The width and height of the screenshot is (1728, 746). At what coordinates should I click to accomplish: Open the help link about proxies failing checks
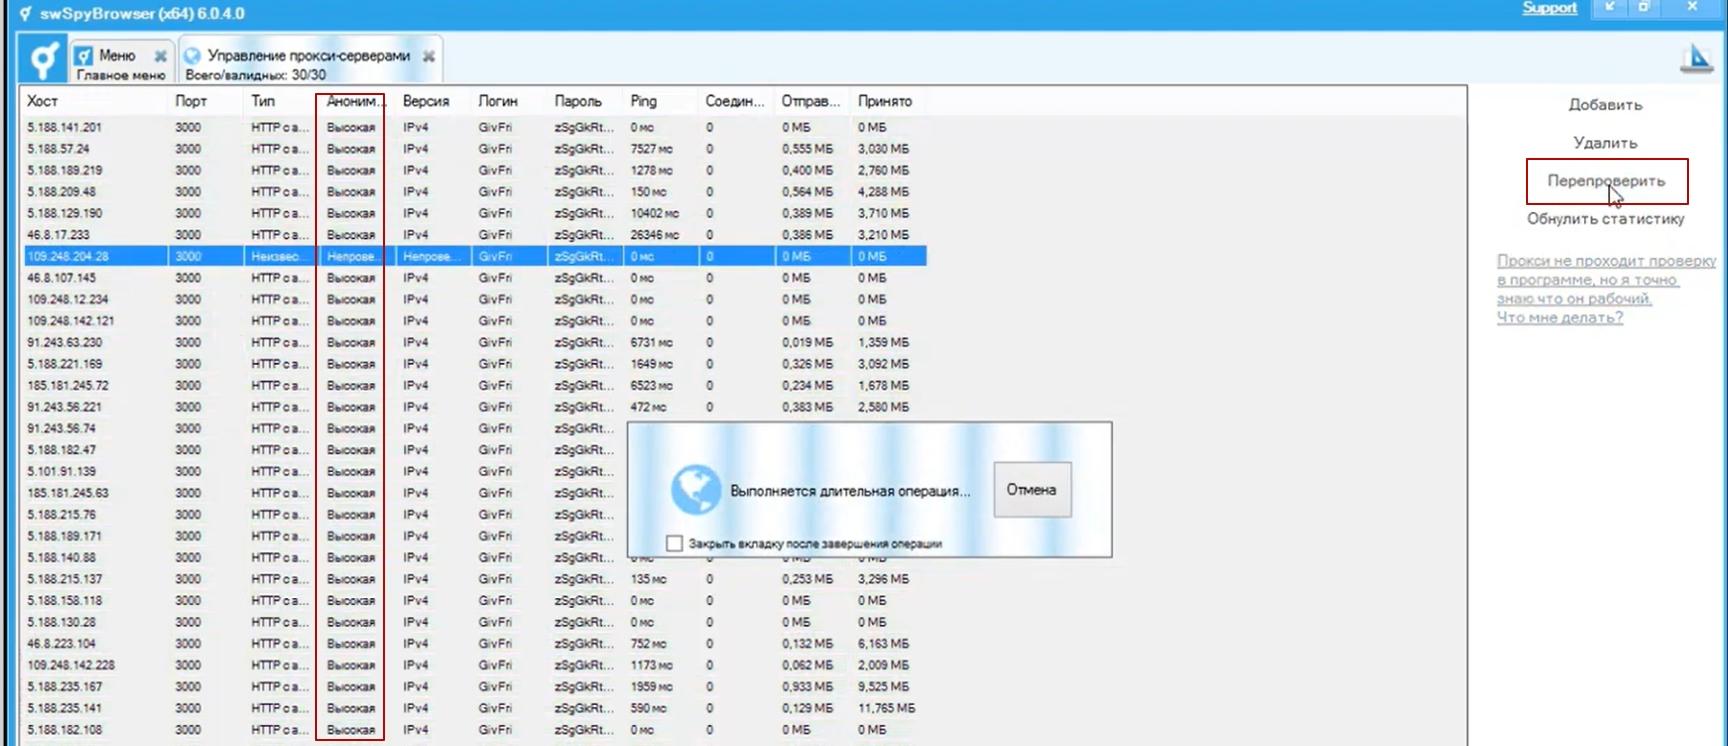click(x=1606, y=289)
